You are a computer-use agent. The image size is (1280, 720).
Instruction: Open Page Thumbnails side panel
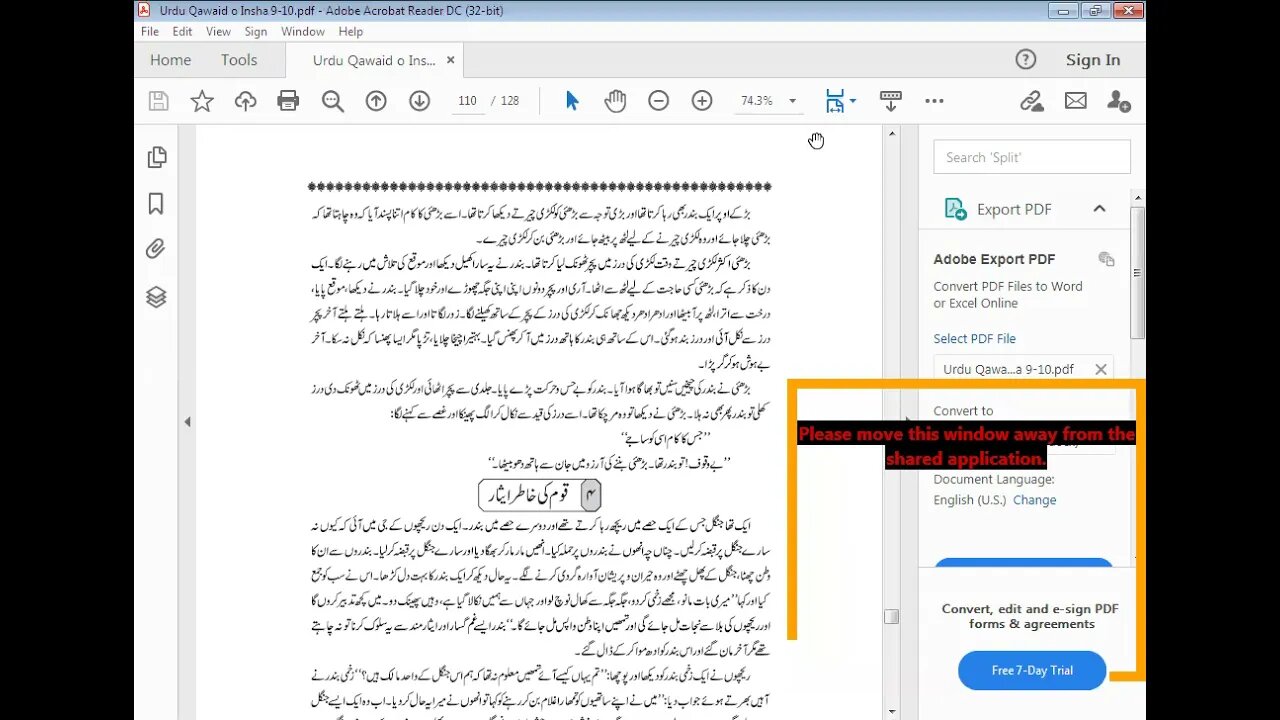156,157
